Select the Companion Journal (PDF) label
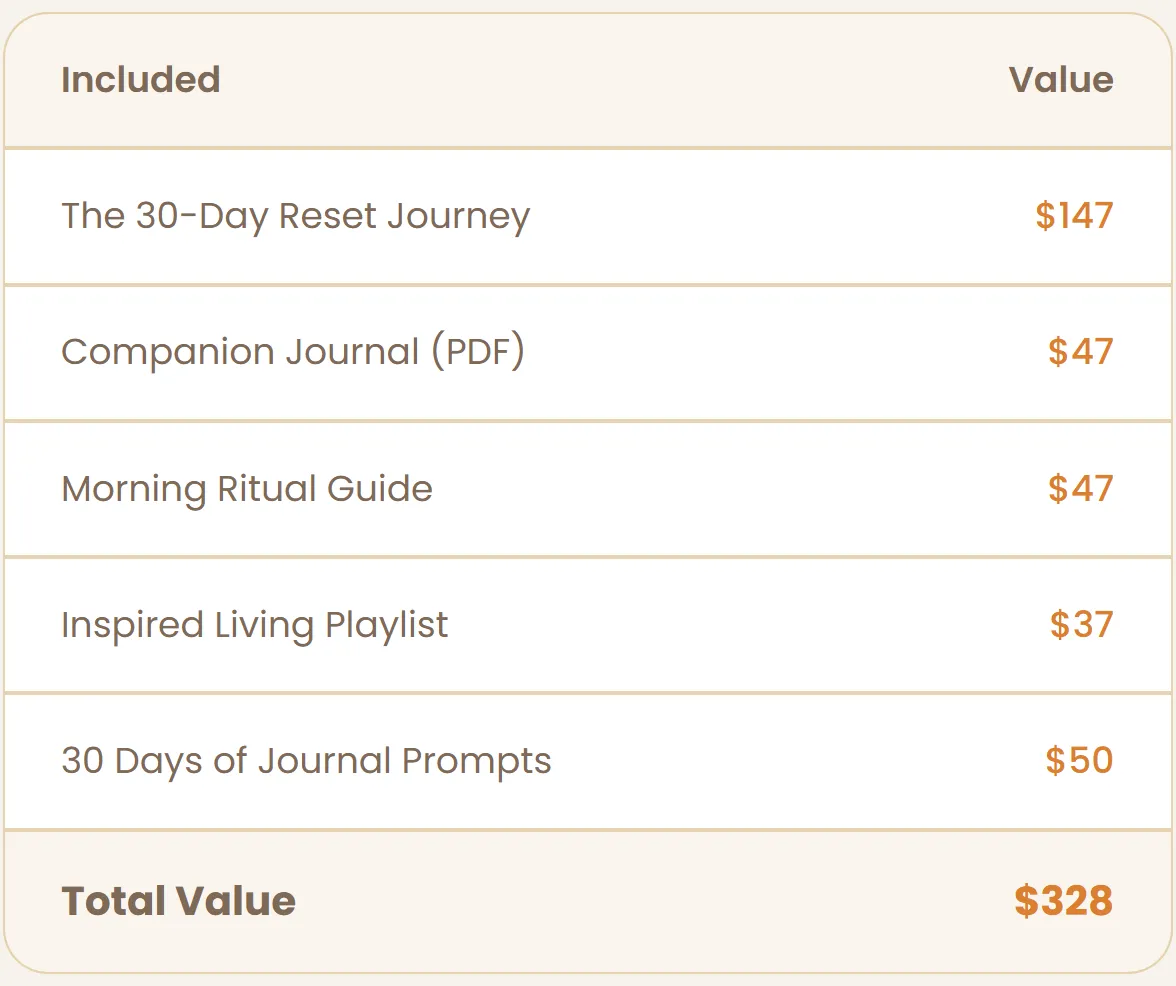1176x986 pixels. tap(292, 352)
